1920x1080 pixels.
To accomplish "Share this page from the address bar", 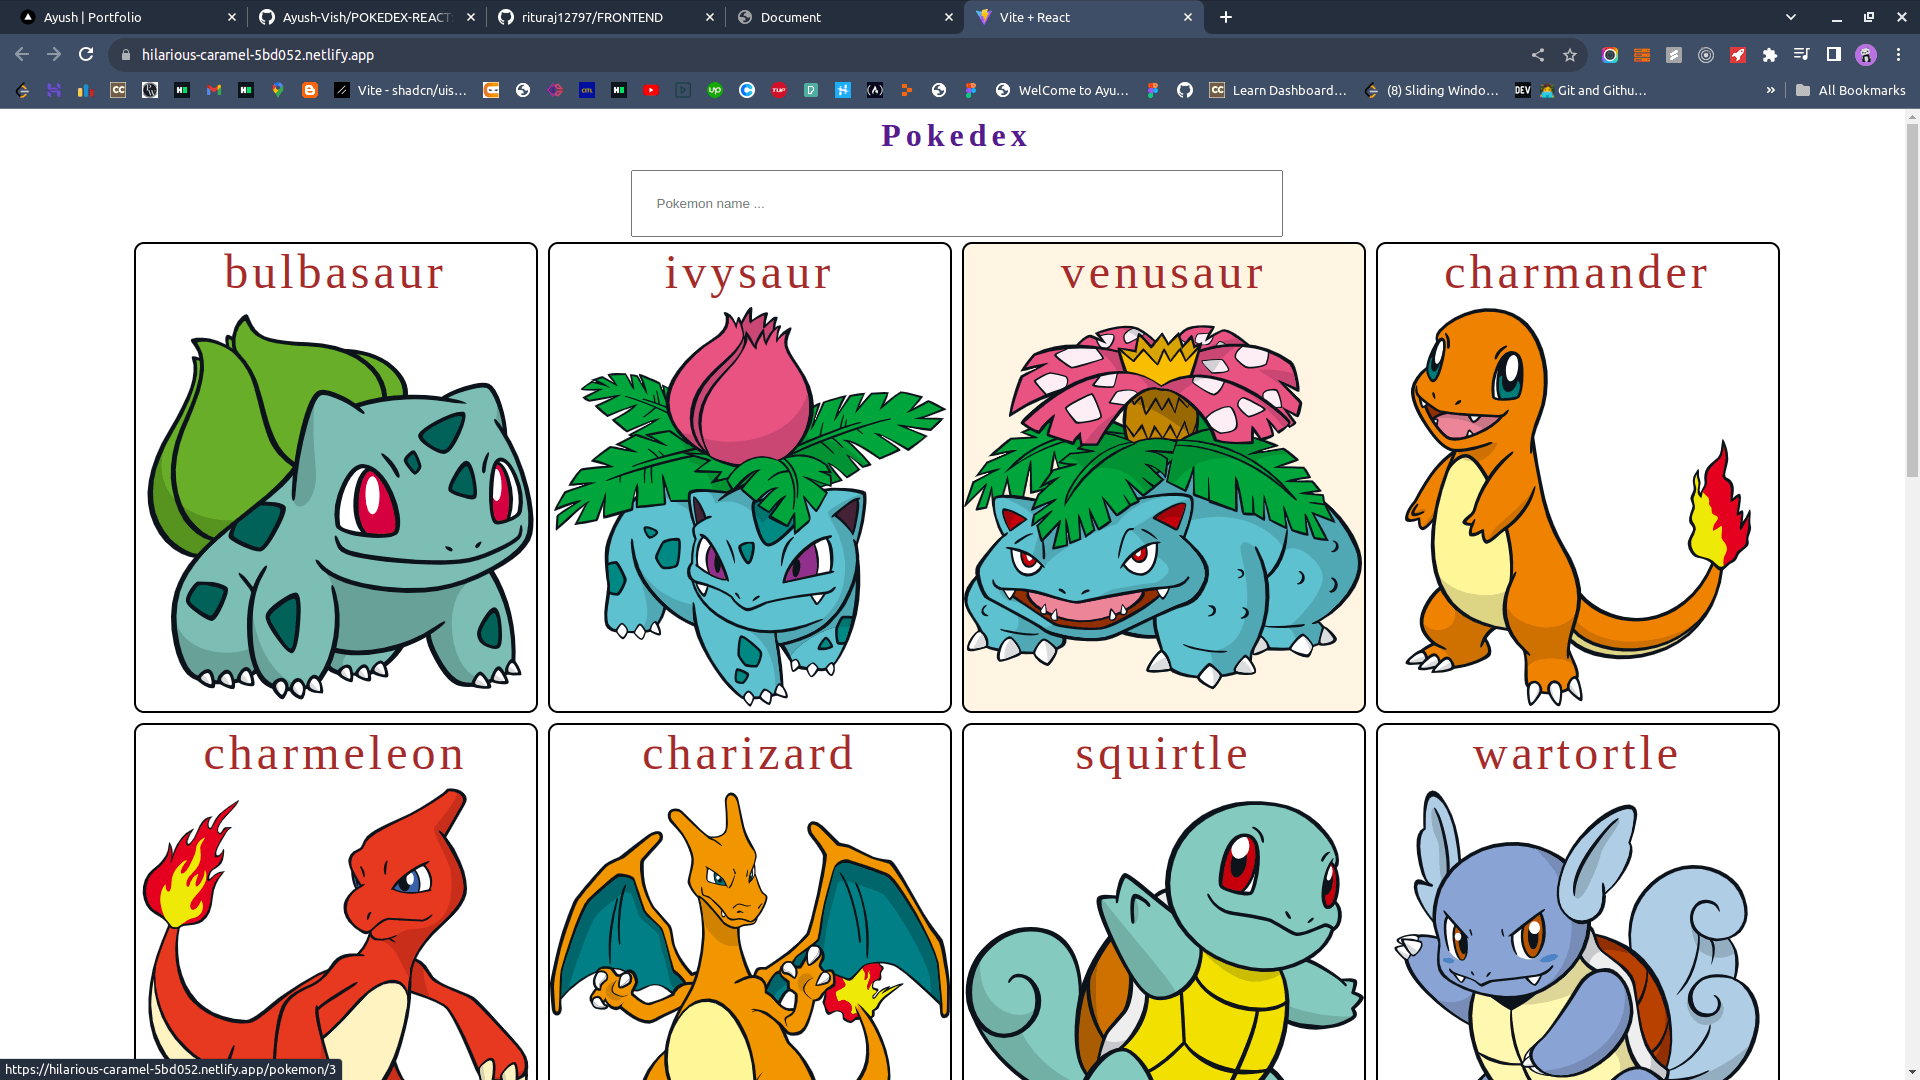I will coord(1538,55).
